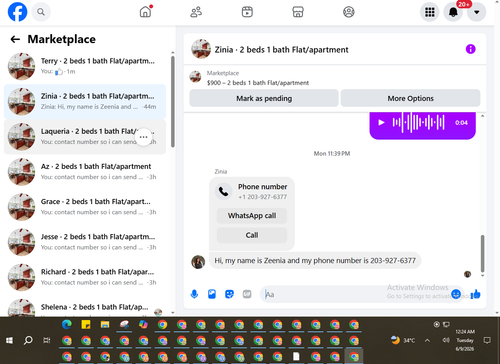
Task: Open the Az conversation
Action: (85, 172)
